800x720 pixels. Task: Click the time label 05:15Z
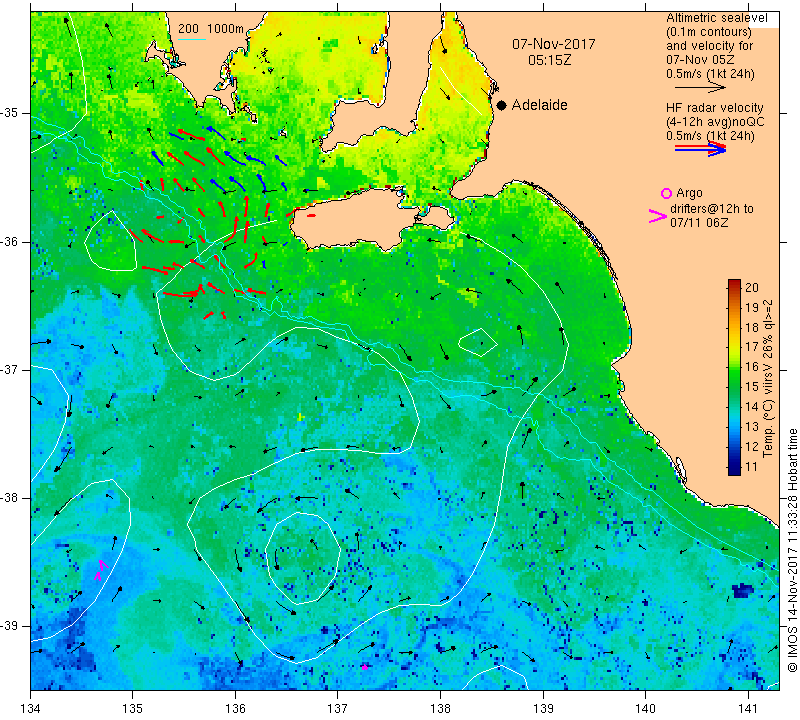549,60
